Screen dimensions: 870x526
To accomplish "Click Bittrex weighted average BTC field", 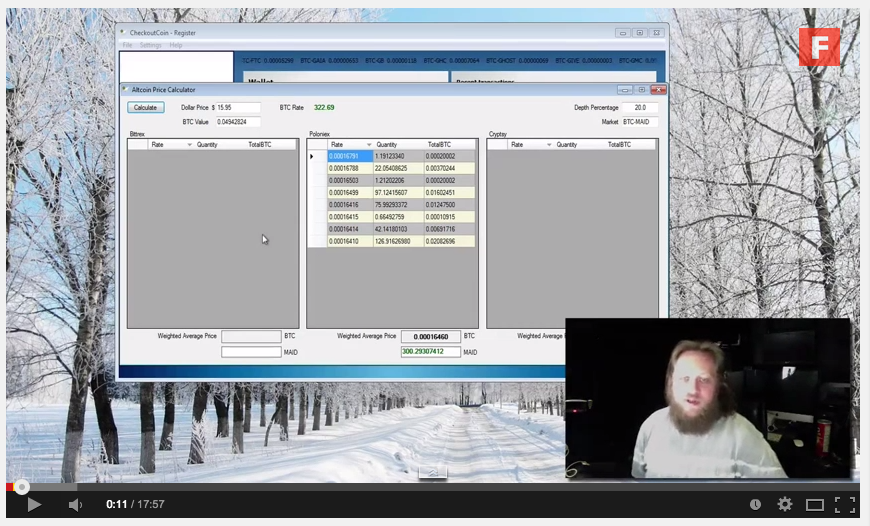I will pos(251,336).
